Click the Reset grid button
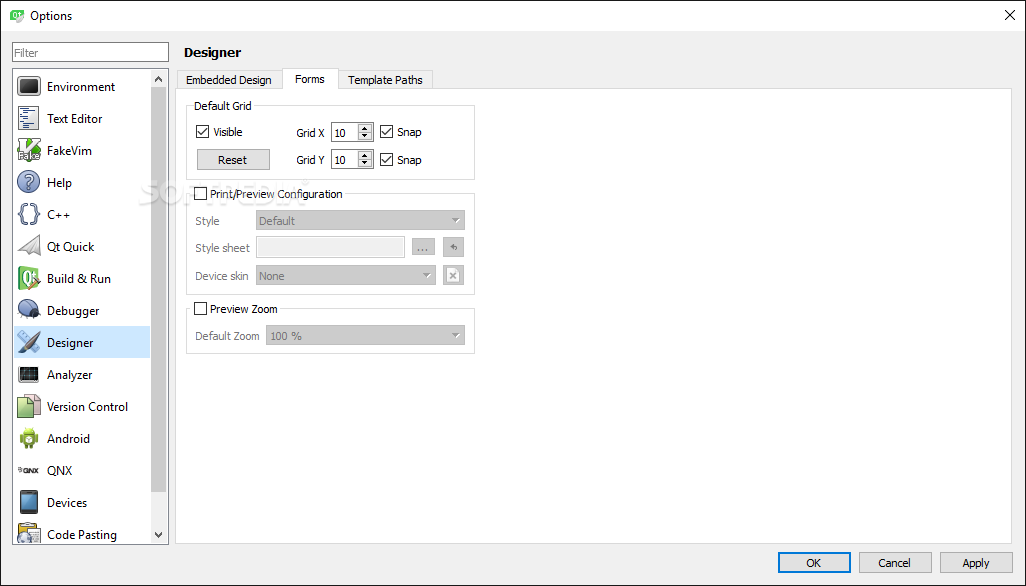Screen dimensions: 1026x586 pos(233,160)
